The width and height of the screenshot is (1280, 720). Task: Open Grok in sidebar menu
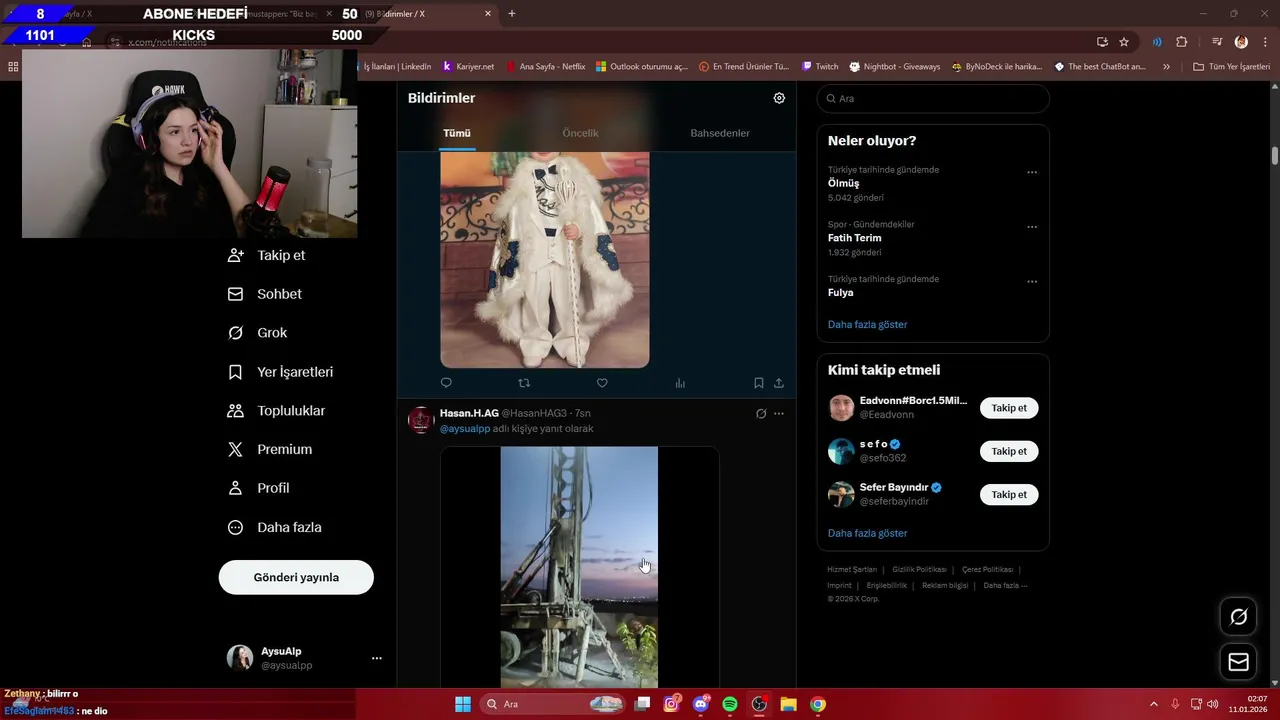(x=258, y=333)
